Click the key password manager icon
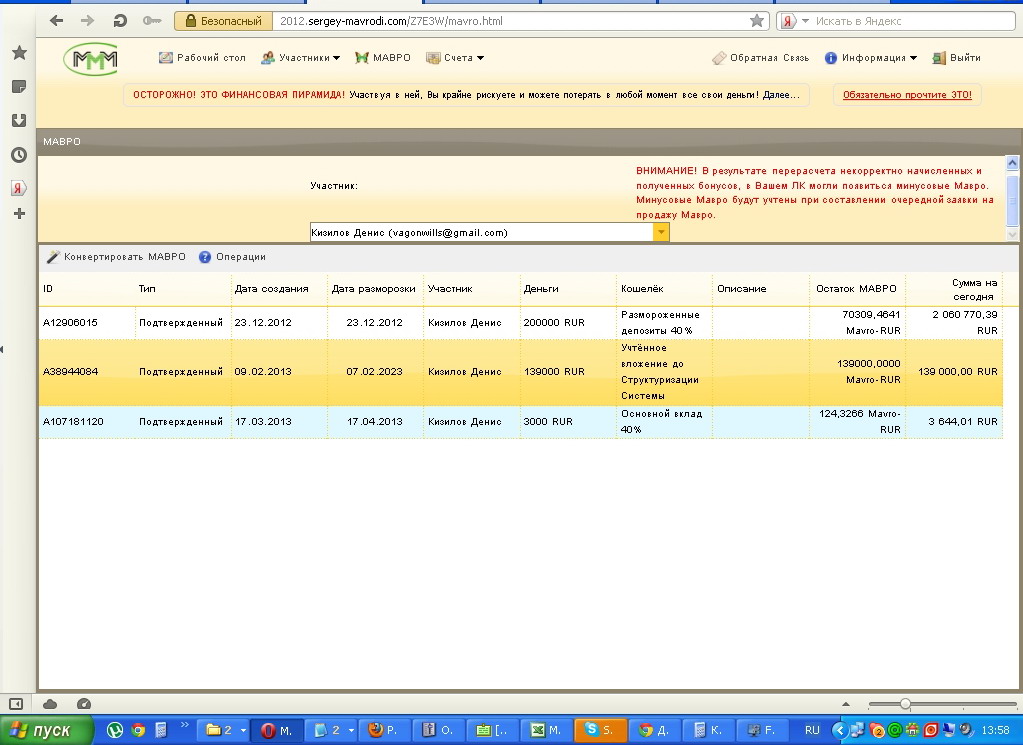 tap(151, 21)
